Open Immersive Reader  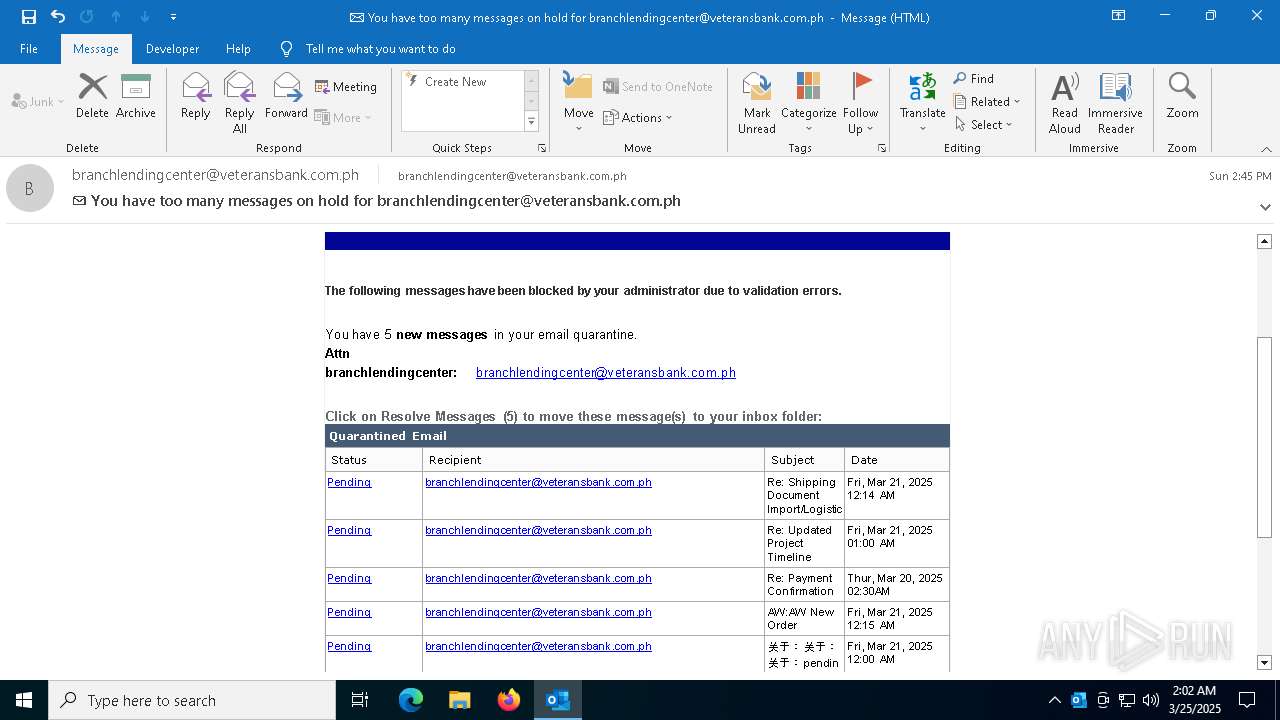pyautogui.click(x=1115, y=102)
